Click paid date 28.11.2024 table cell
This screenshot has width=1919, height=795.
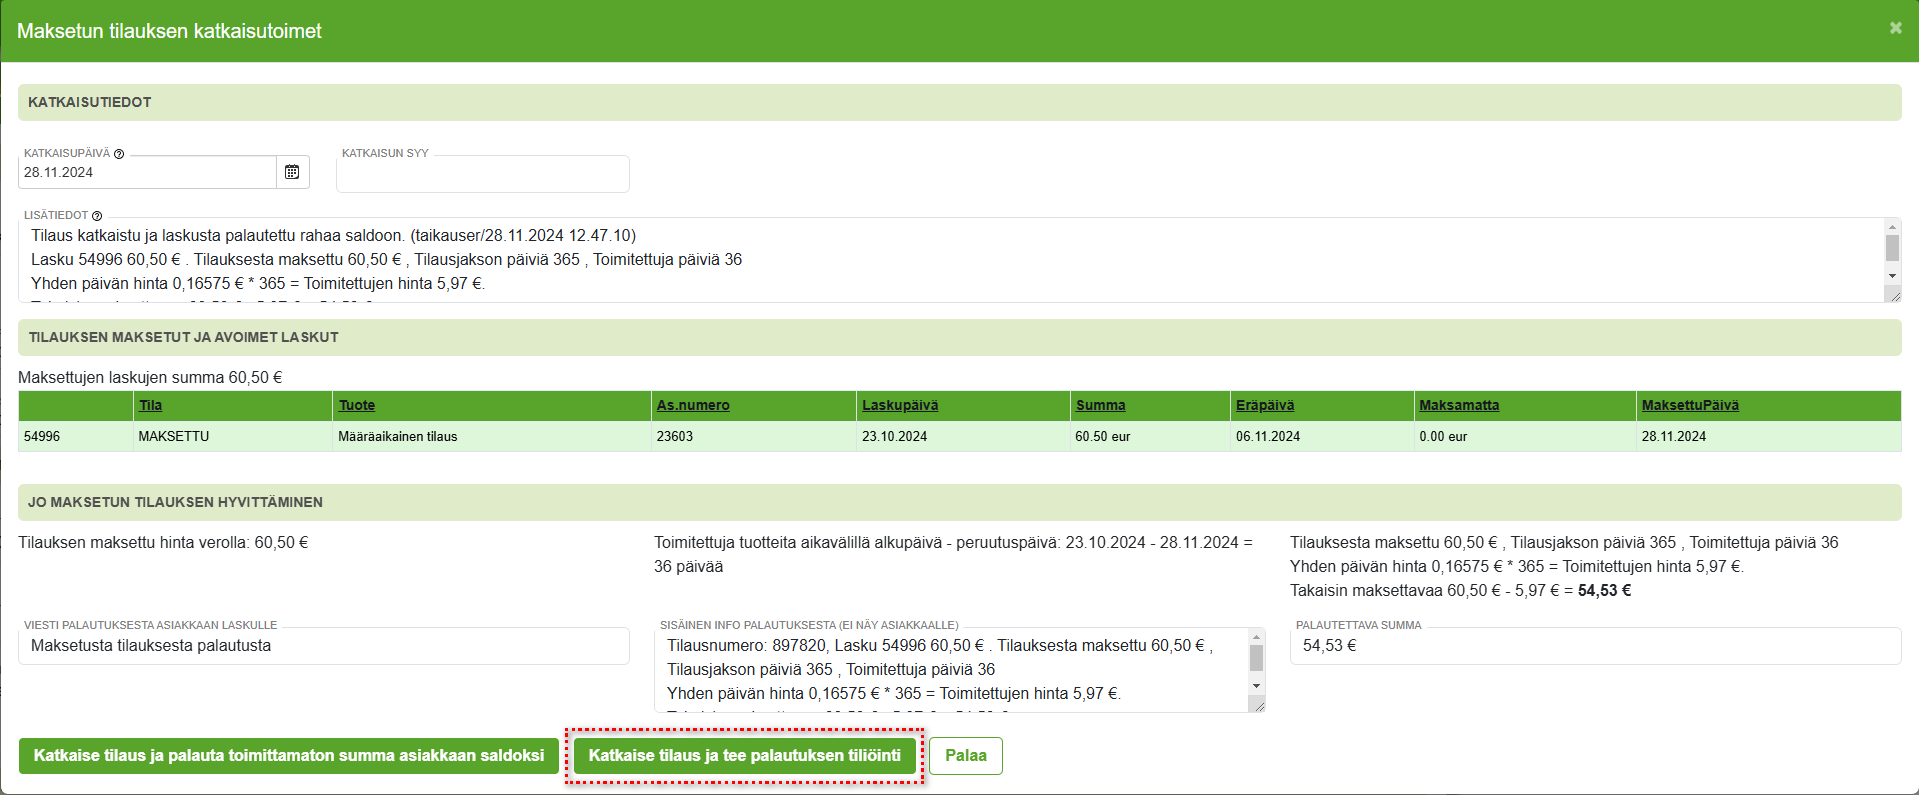(1769, 436)
